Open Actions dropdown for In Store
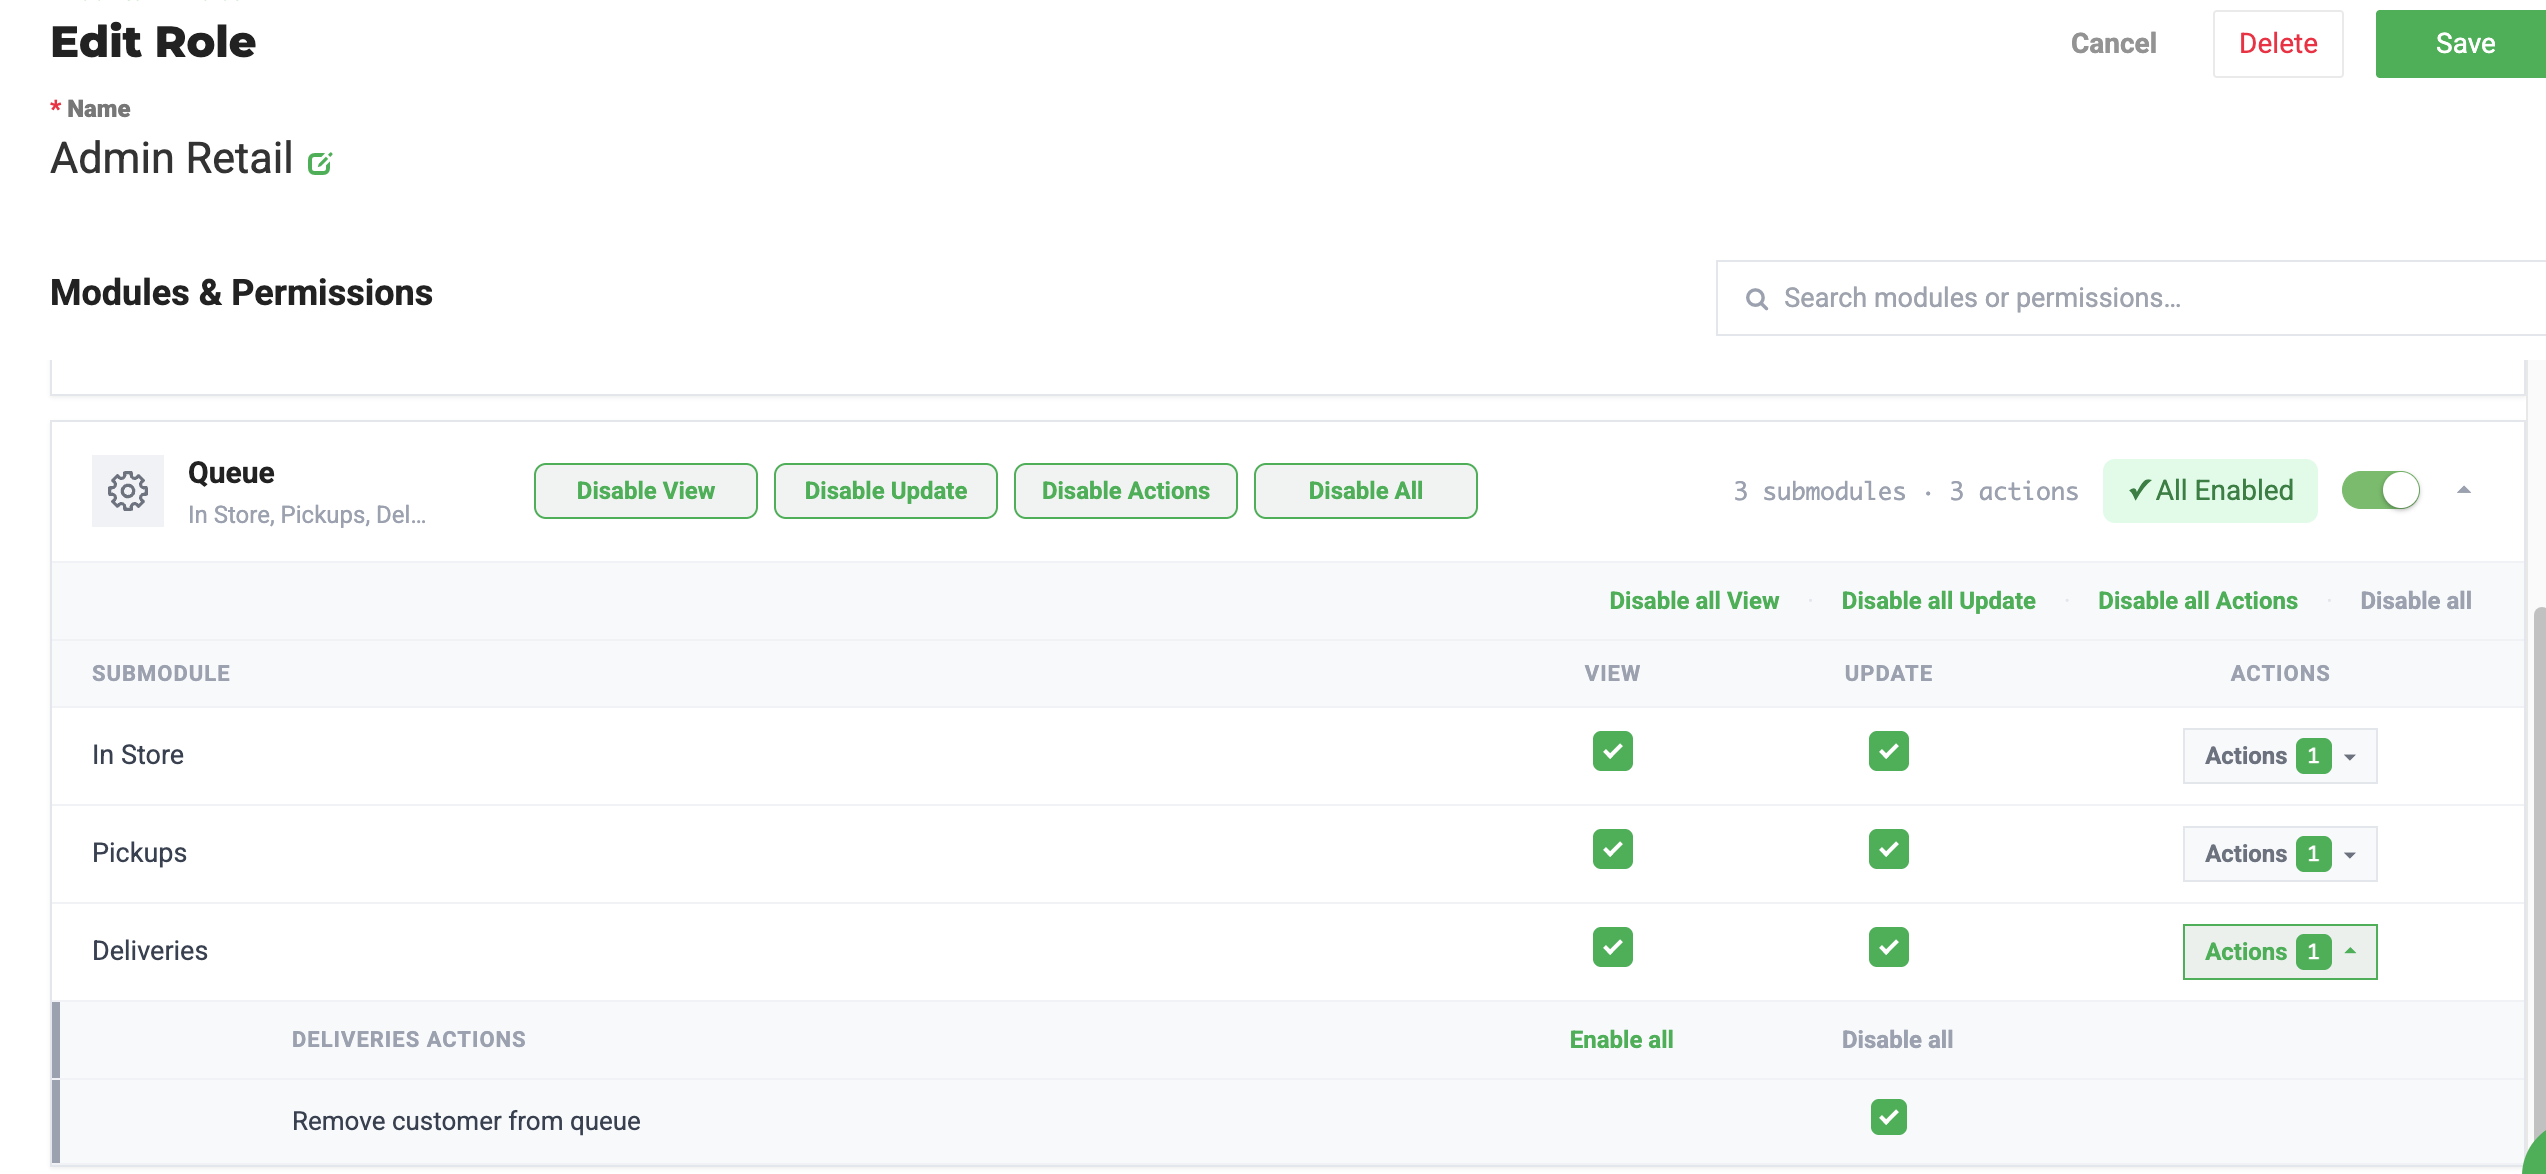 pyautogui.click(x=2280, y=756)
